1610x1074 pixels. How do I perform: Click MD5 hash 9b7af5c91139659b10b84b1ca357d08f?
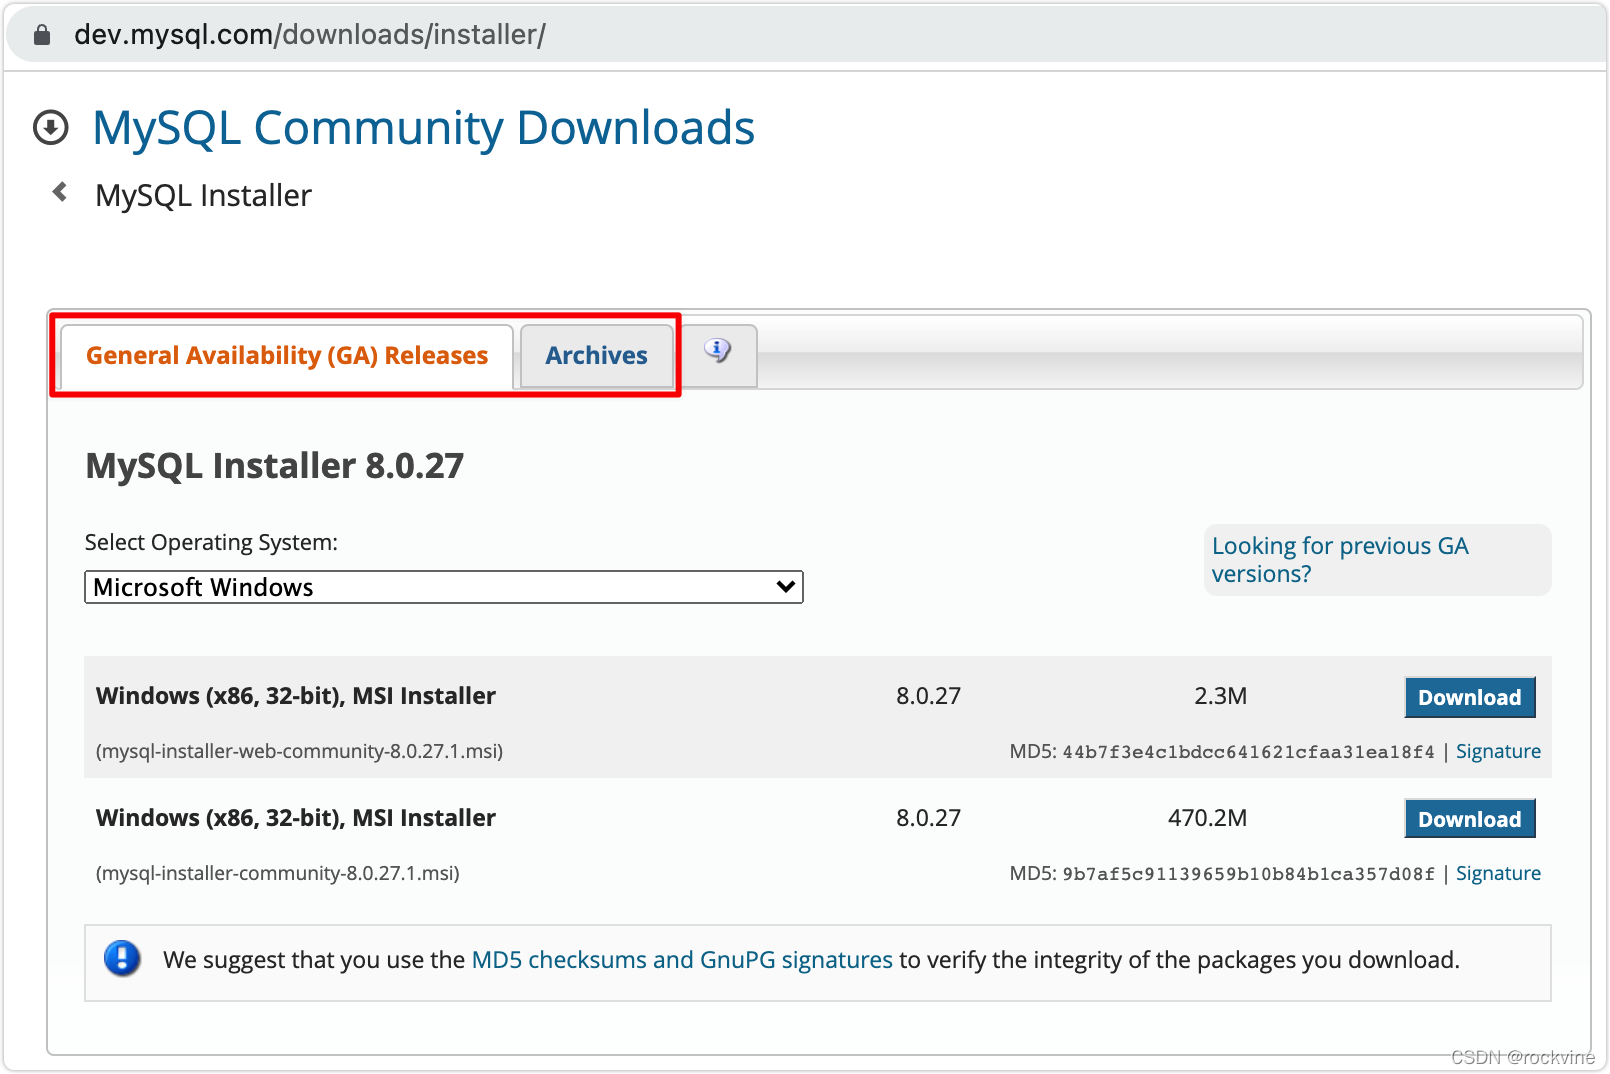coord(1248,874)
